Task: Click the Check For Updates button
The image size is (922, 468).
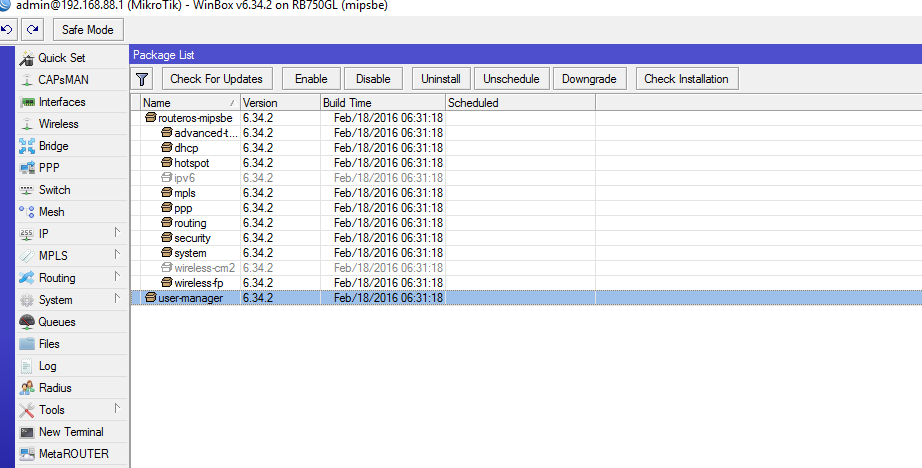Action: tap(216, 79)
